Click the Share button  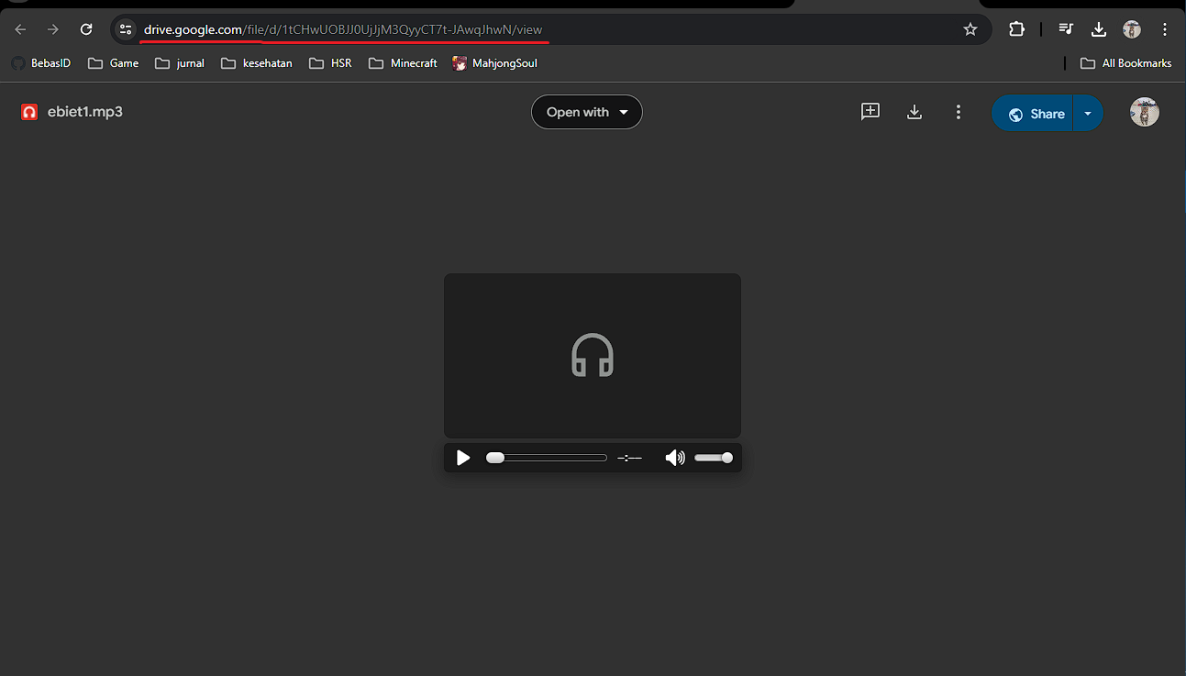pyautogui.click(x=1032, y=113)
